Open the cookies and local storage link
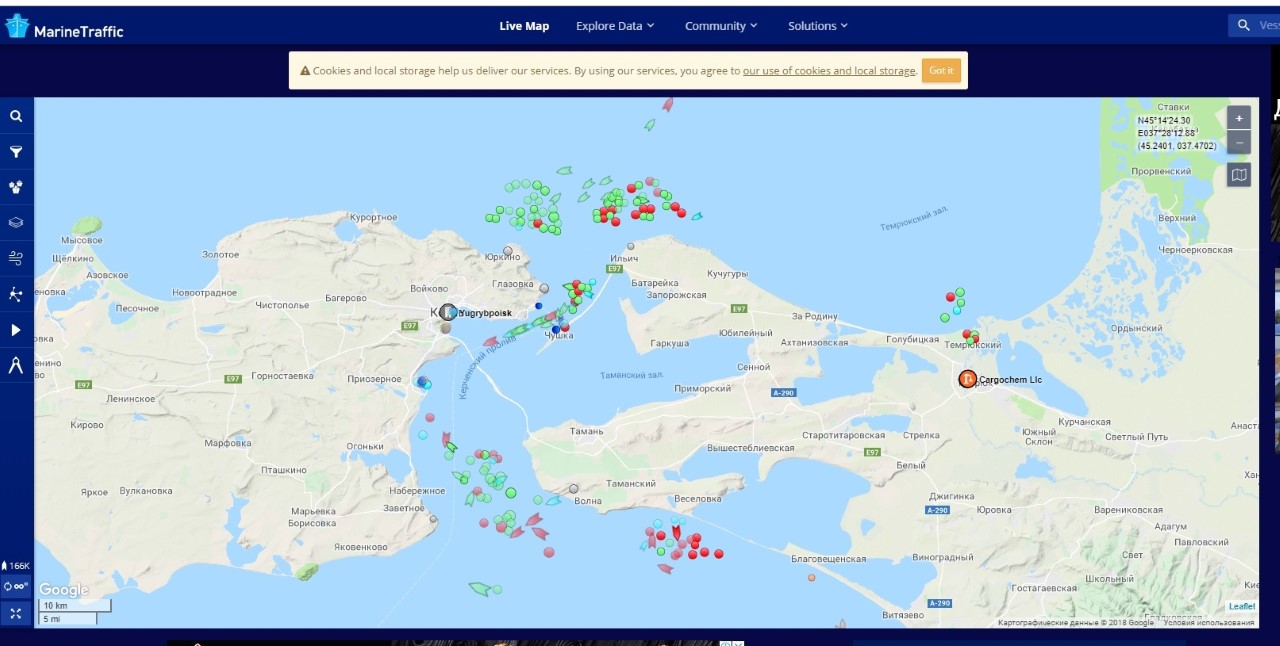Screen dimensions: 1280x646 click(829, 71)
